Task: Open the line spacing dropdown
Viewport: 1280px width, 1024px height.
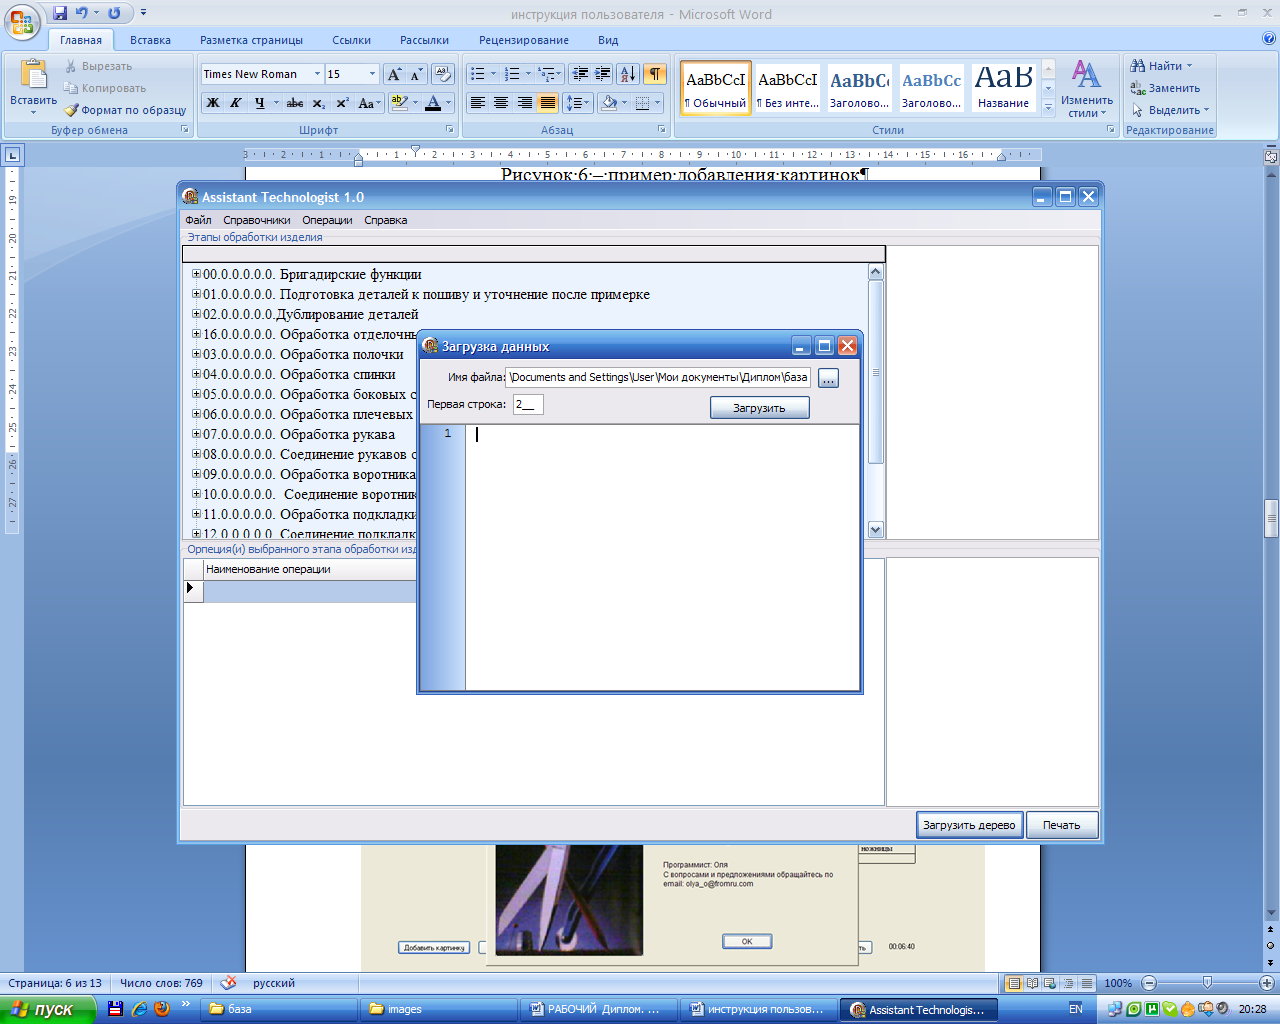Action: coord(577,102)
